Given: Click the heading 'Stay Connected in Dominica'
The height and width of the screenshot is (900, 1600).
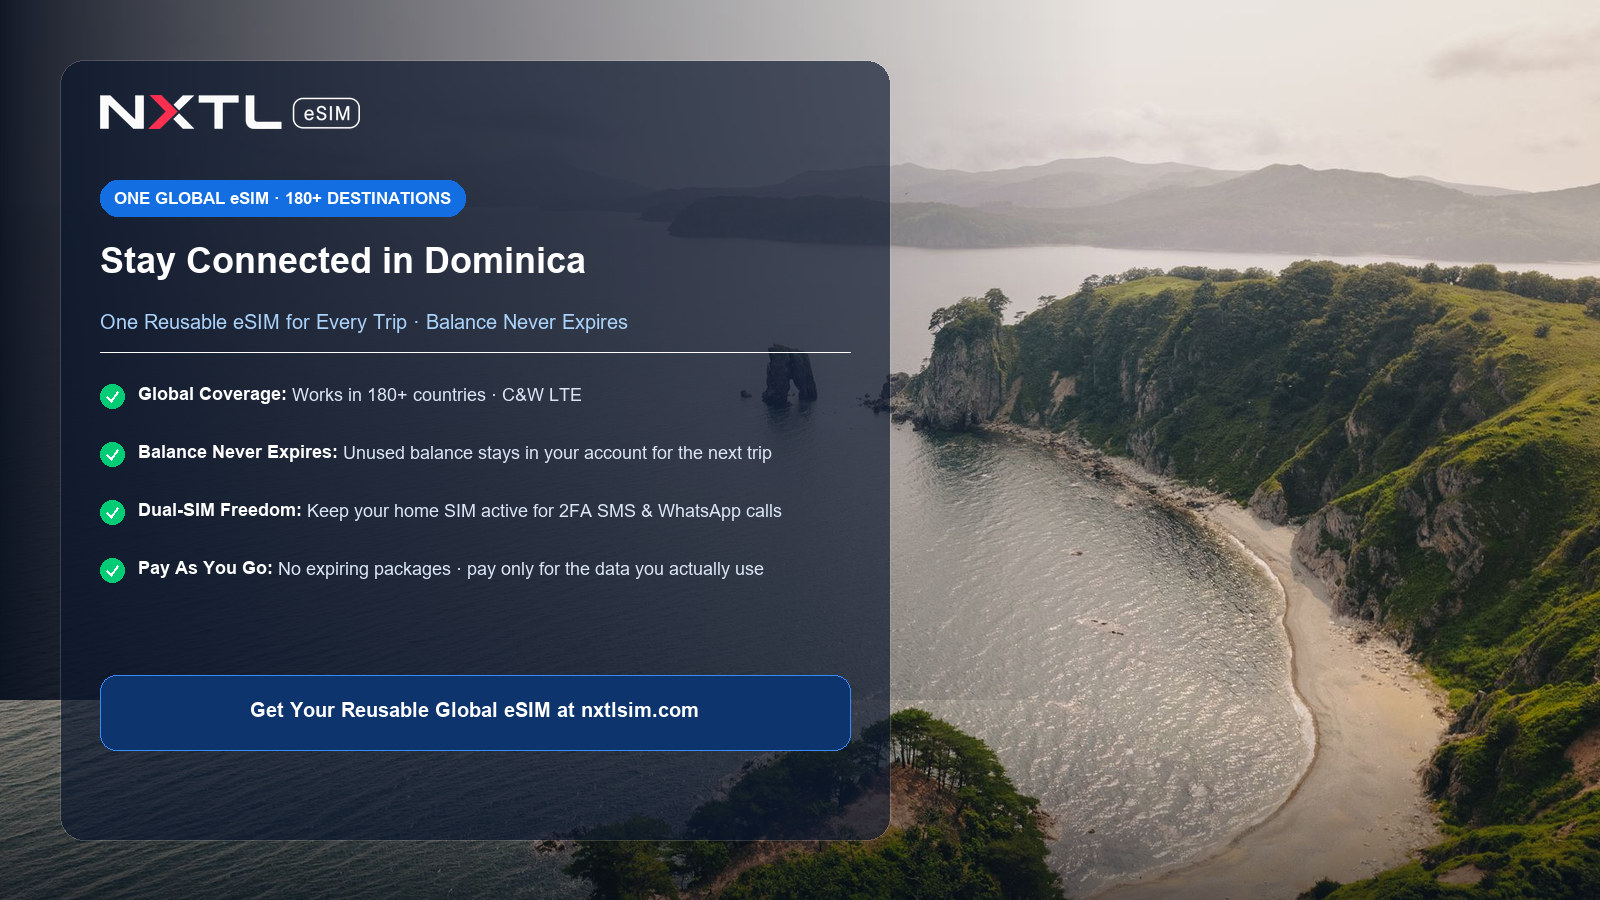Looking at the screenshot, I should [343, 261].
